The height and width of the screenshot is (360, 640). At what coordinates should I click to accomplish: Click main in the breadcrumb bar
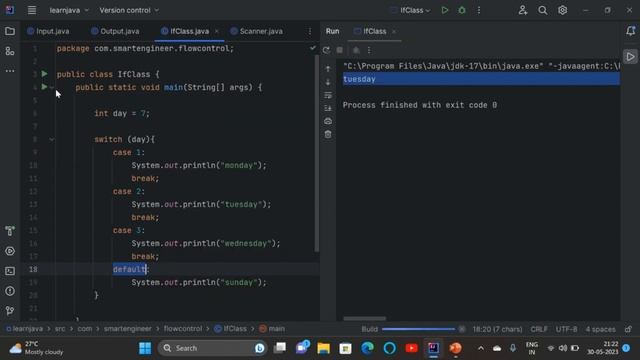point(272,329)
